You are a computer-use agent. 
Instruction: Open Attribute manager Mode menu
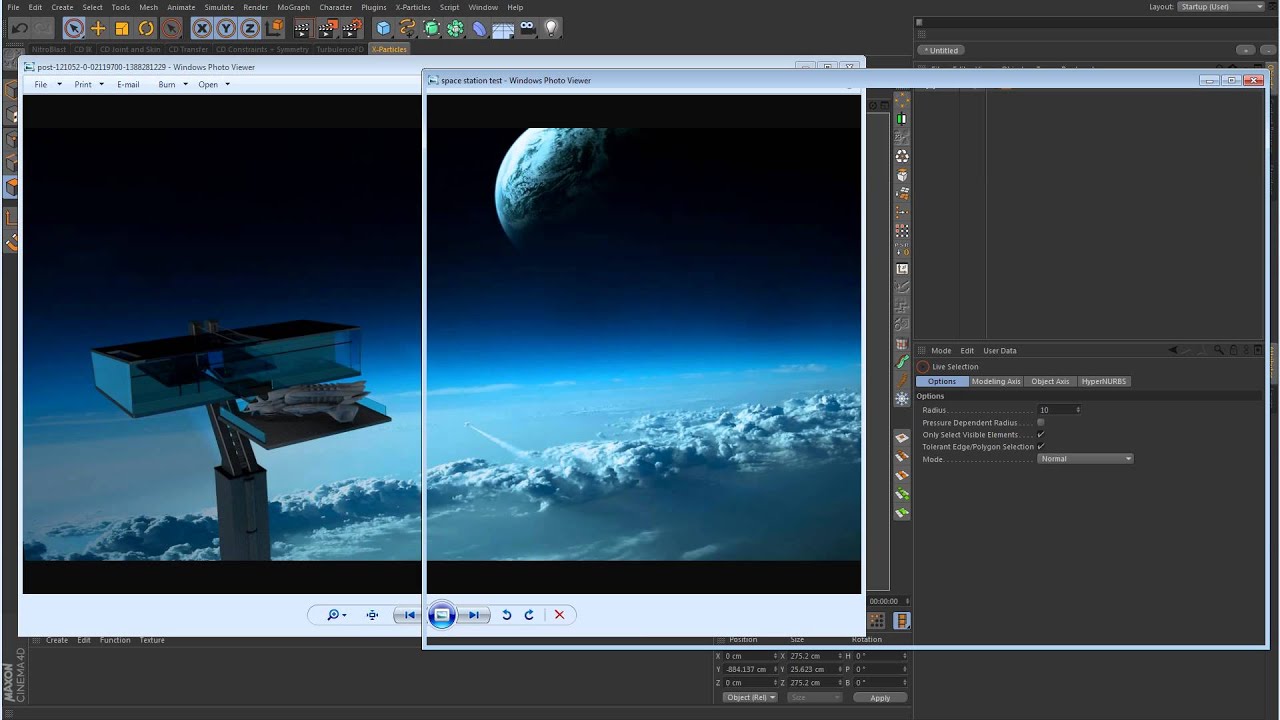point(941,351)
